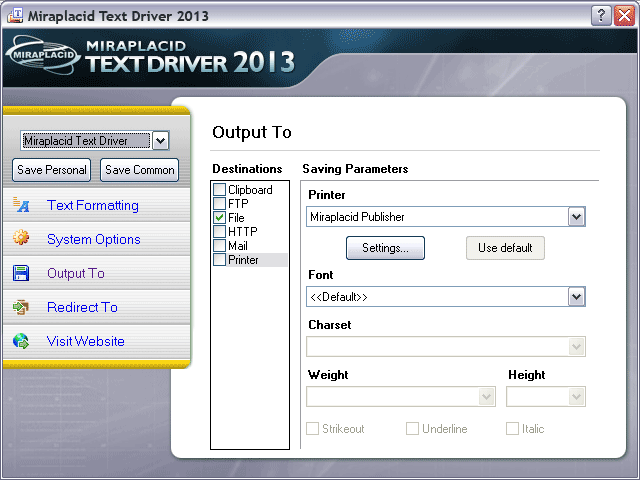Click the title bar application icon
640x480 pixels.
tap(15, 16)
